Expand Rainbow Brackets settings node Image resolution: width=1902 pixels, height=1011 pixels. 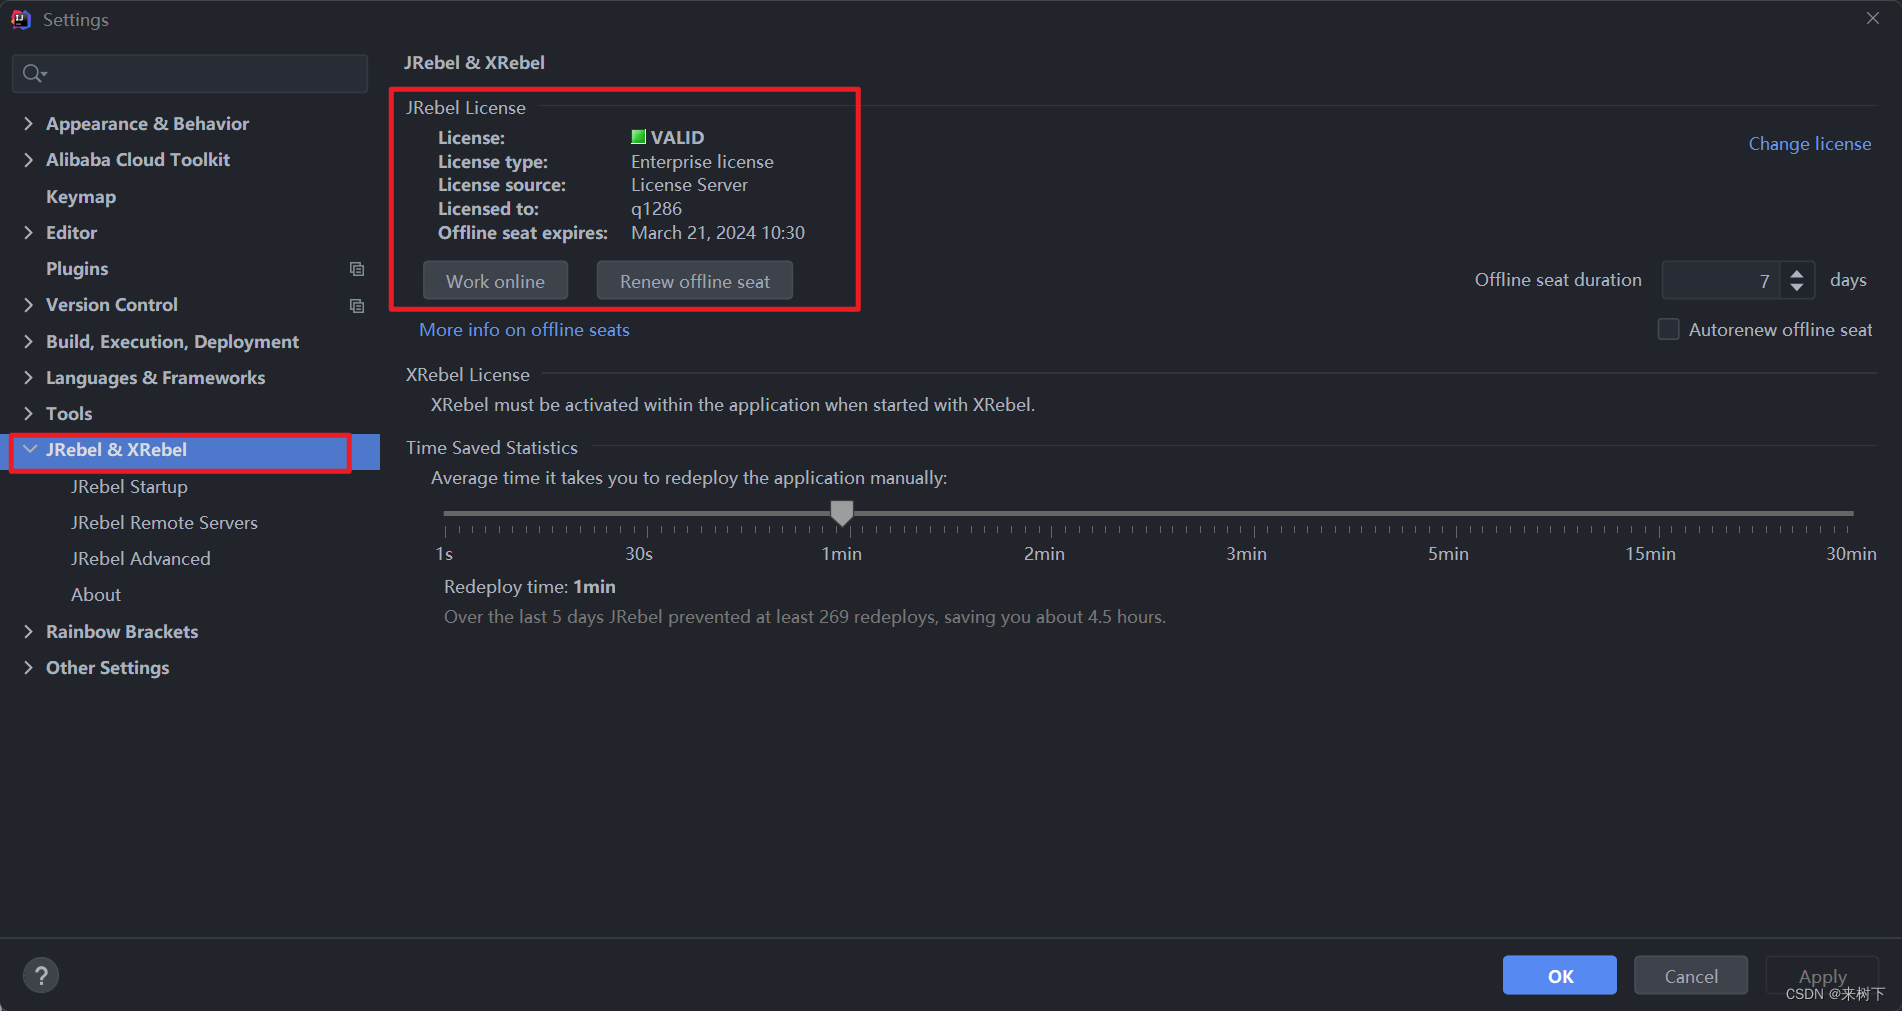point(28,631)
